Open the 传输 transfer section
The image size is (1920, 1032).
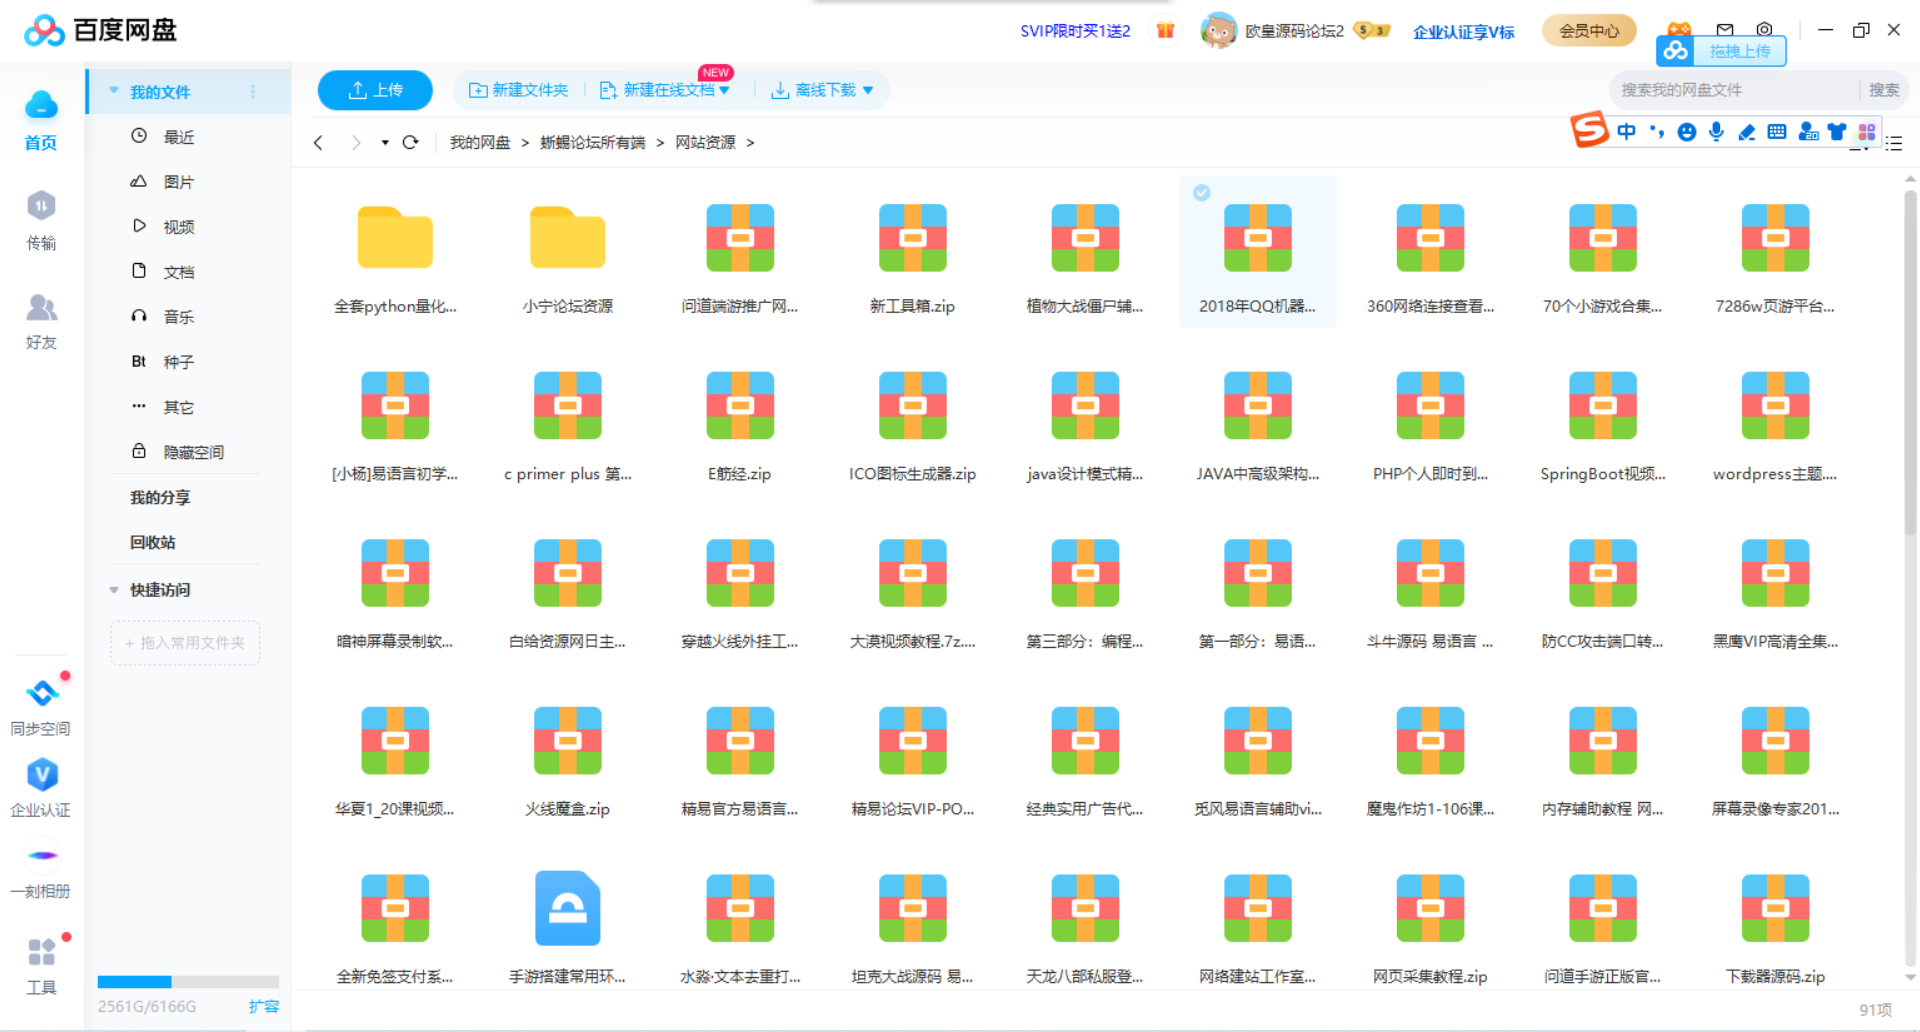(x=41, y=220)
